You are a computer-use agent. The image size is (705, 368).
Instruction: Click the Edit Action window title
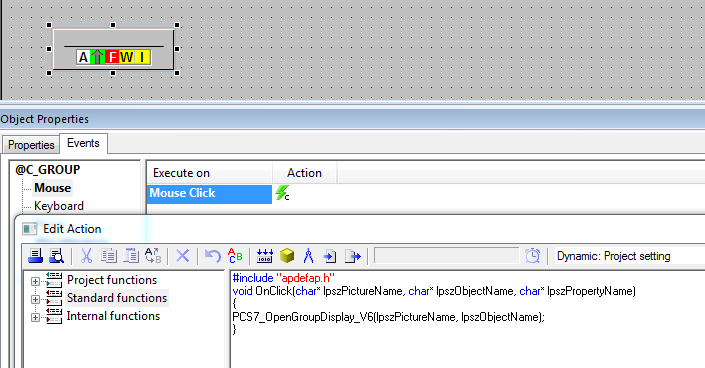tap(72, 229)
